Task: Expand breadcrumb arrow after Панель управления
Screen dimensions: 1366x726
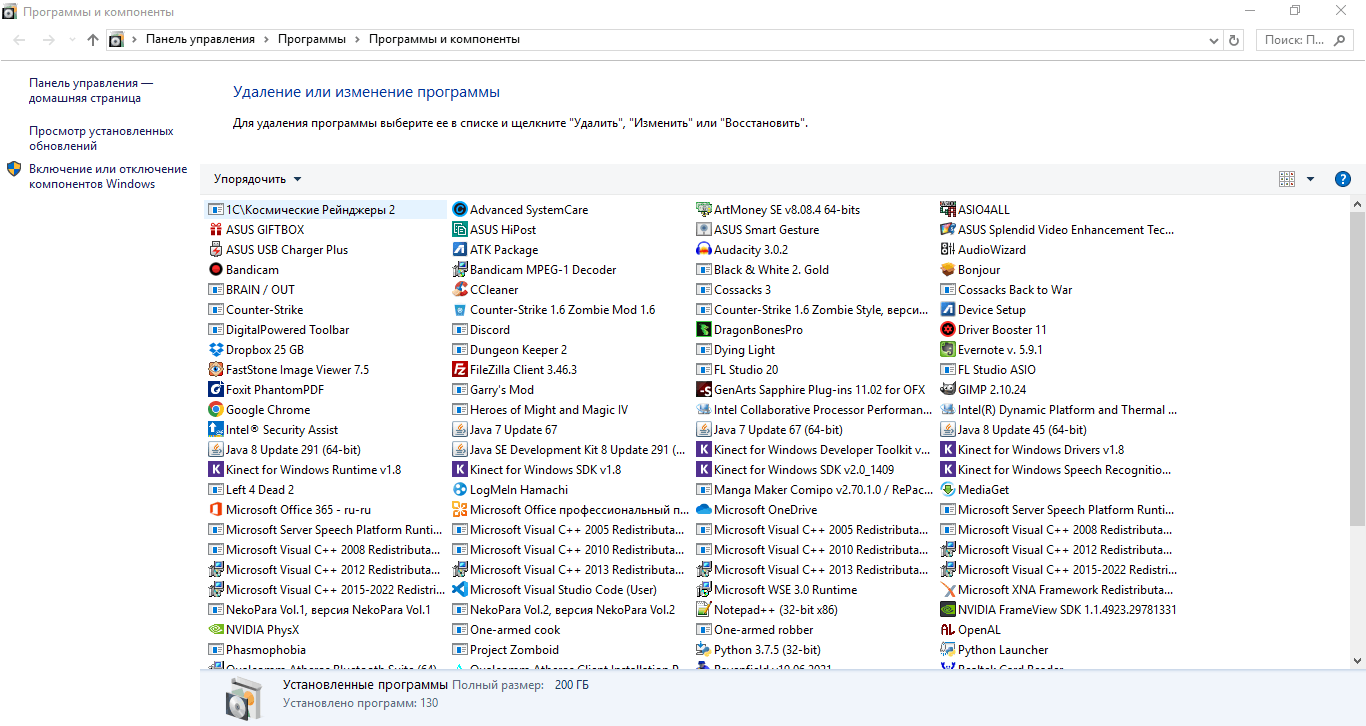Action: click(x=266, y=40)
